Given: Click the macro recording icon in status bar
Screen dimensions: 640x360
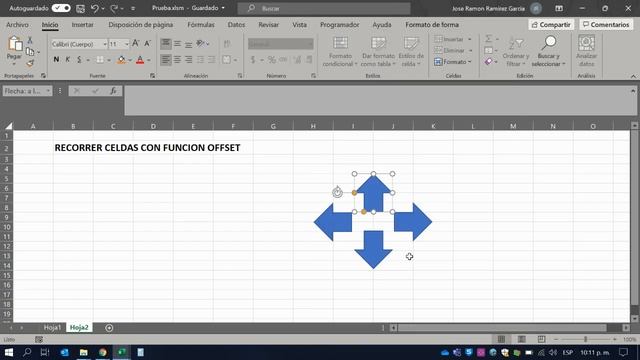Looking at the screenshot, I should 39,339.
